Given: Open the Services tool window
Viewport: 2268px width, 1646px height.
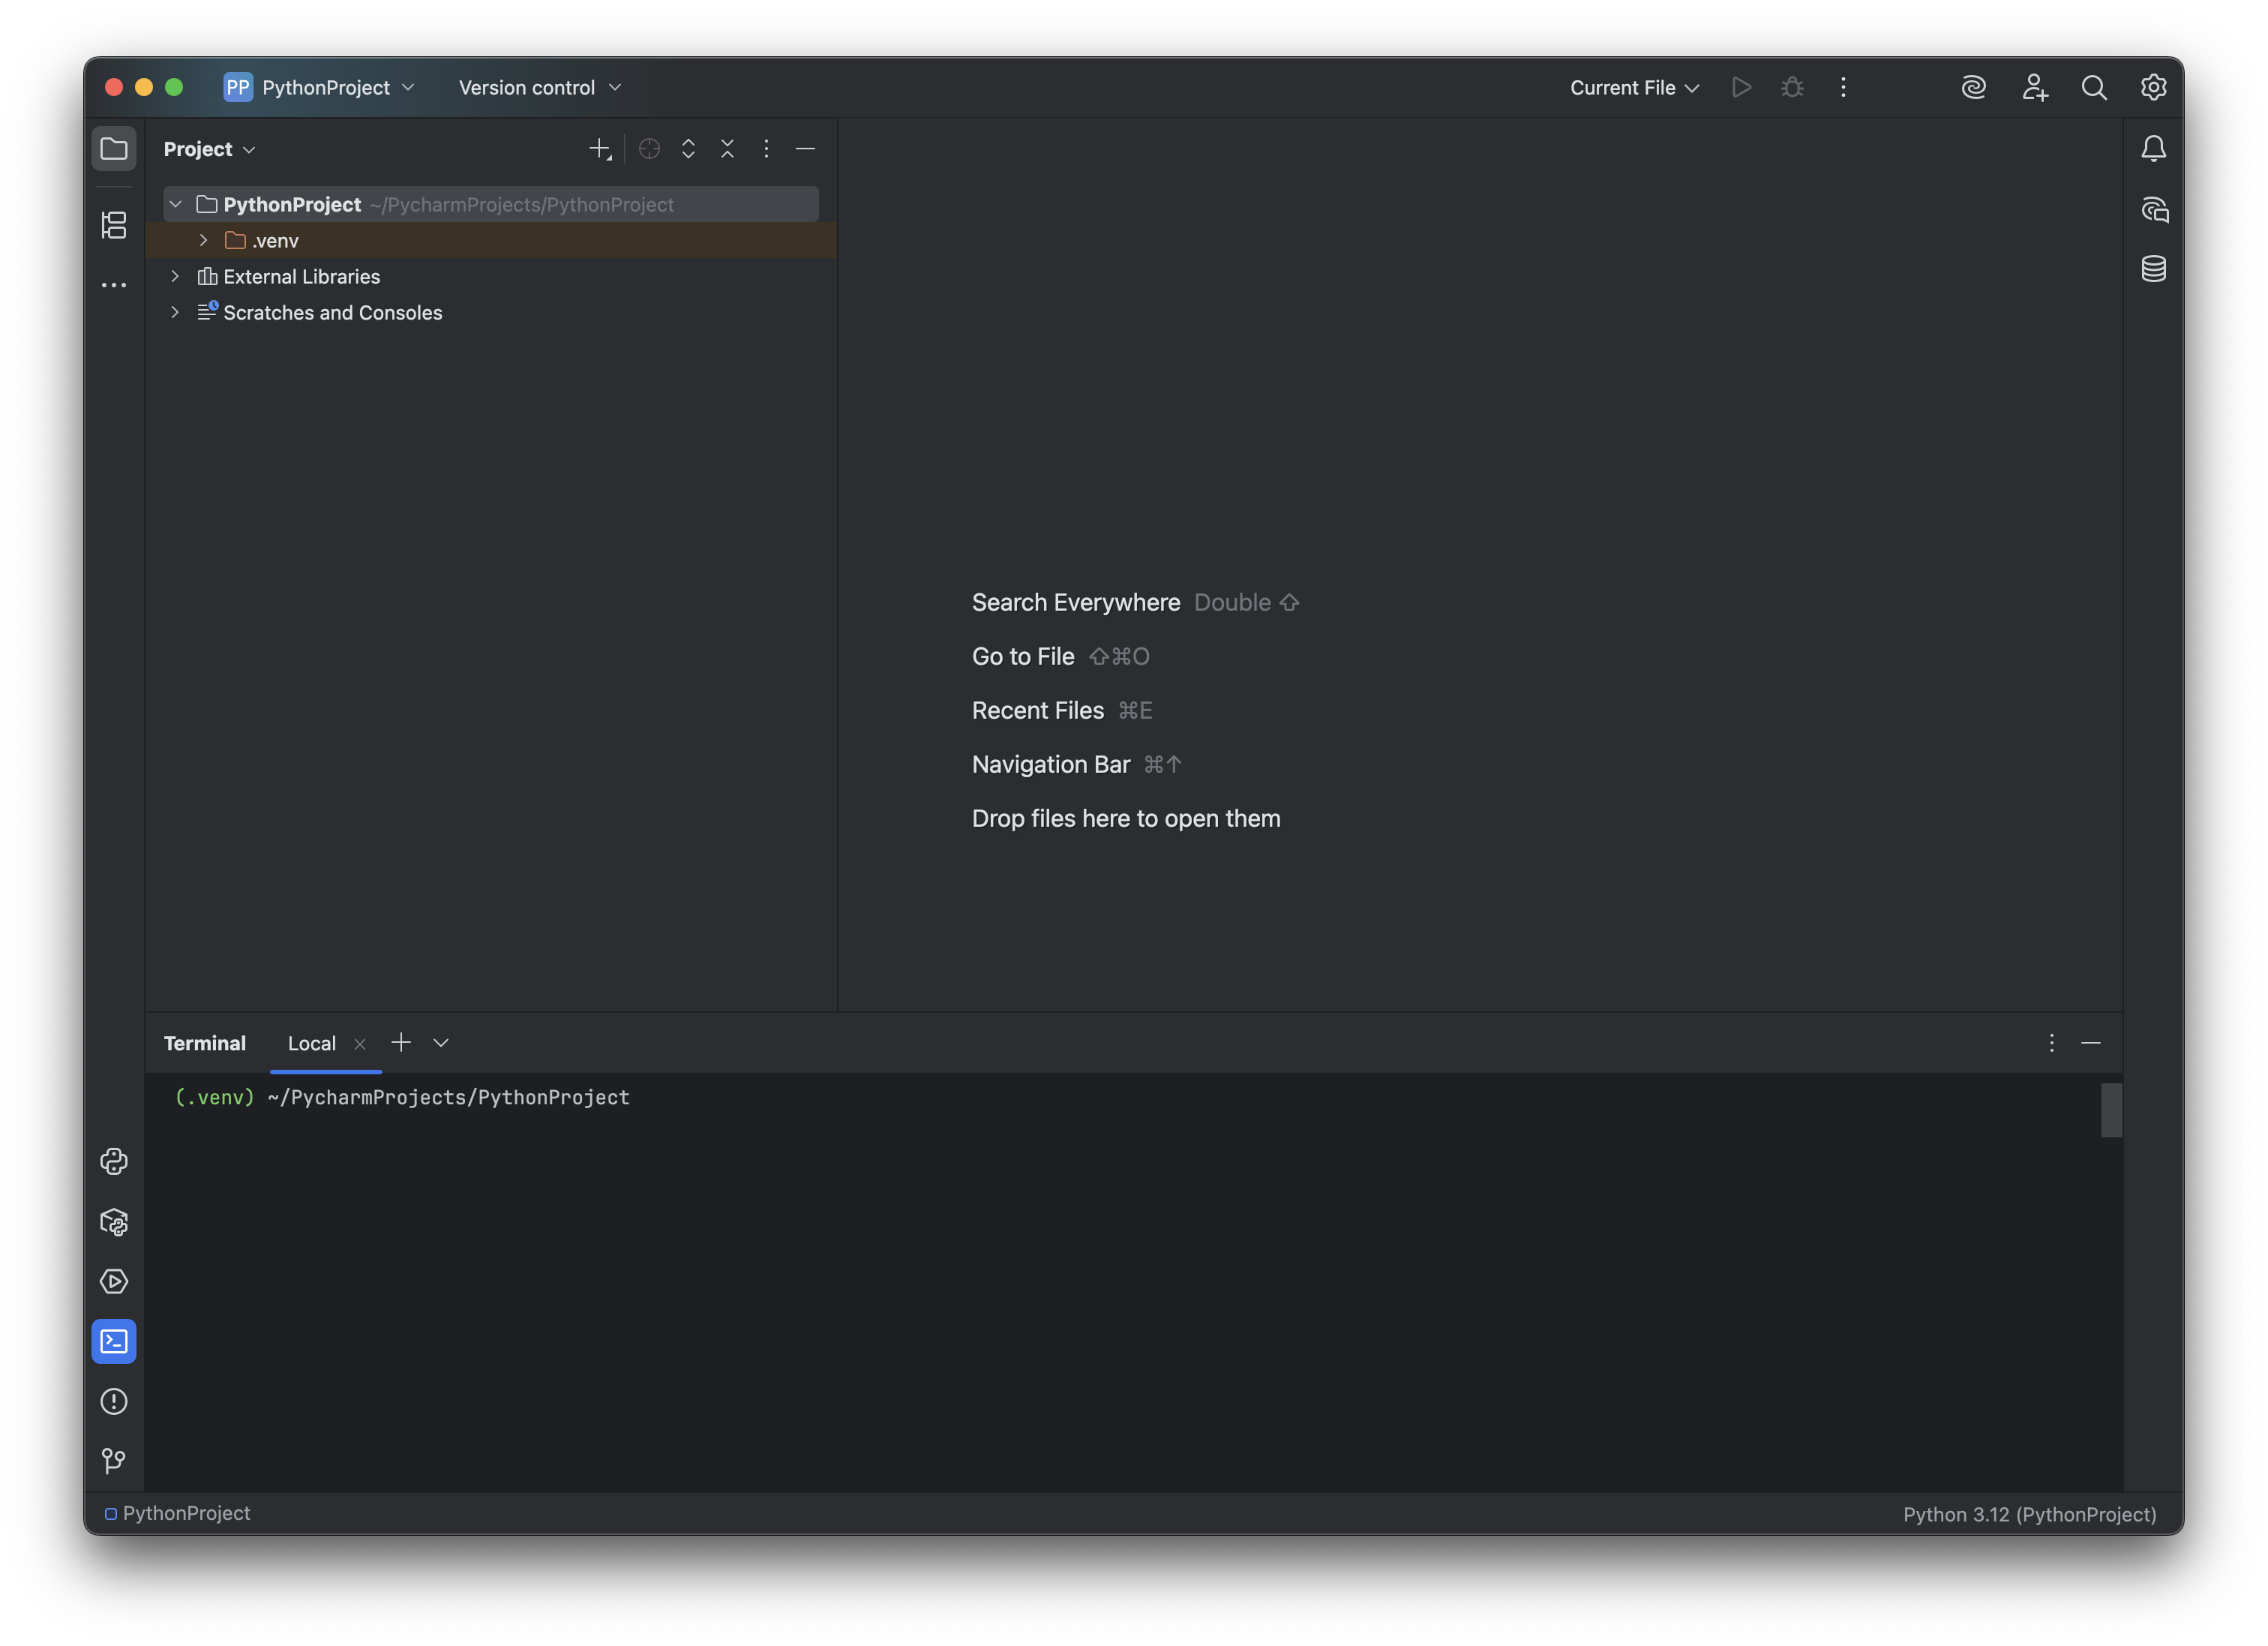Looking at the screenshot, I should point(114,1281).
